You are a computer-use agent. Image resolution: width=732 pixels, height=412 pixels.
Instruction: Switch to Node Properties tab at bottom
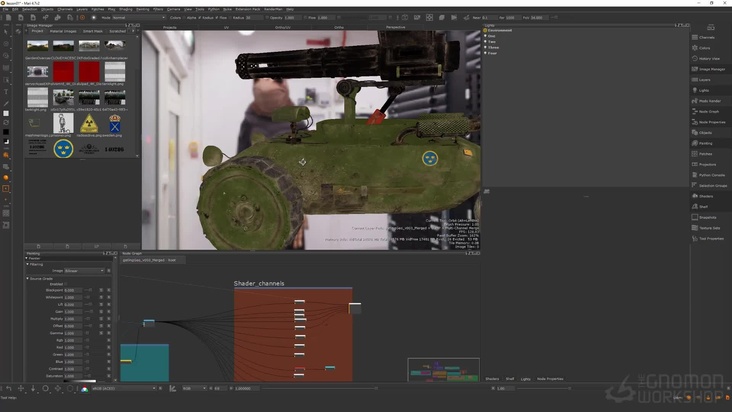coord(549,379)
